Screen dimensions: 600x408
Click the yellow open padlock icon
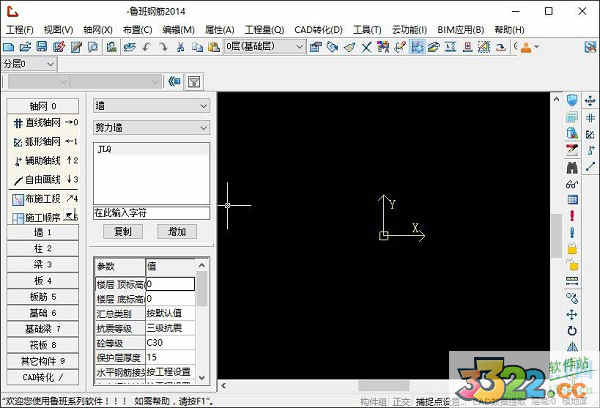click(573, 265)
